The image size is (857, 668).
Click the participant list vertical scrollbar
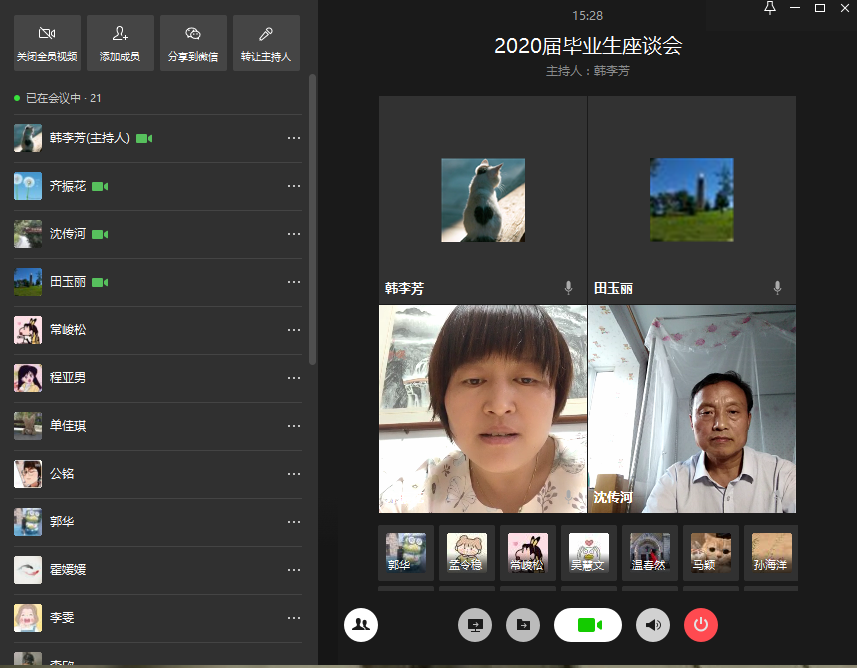(312, 220)
